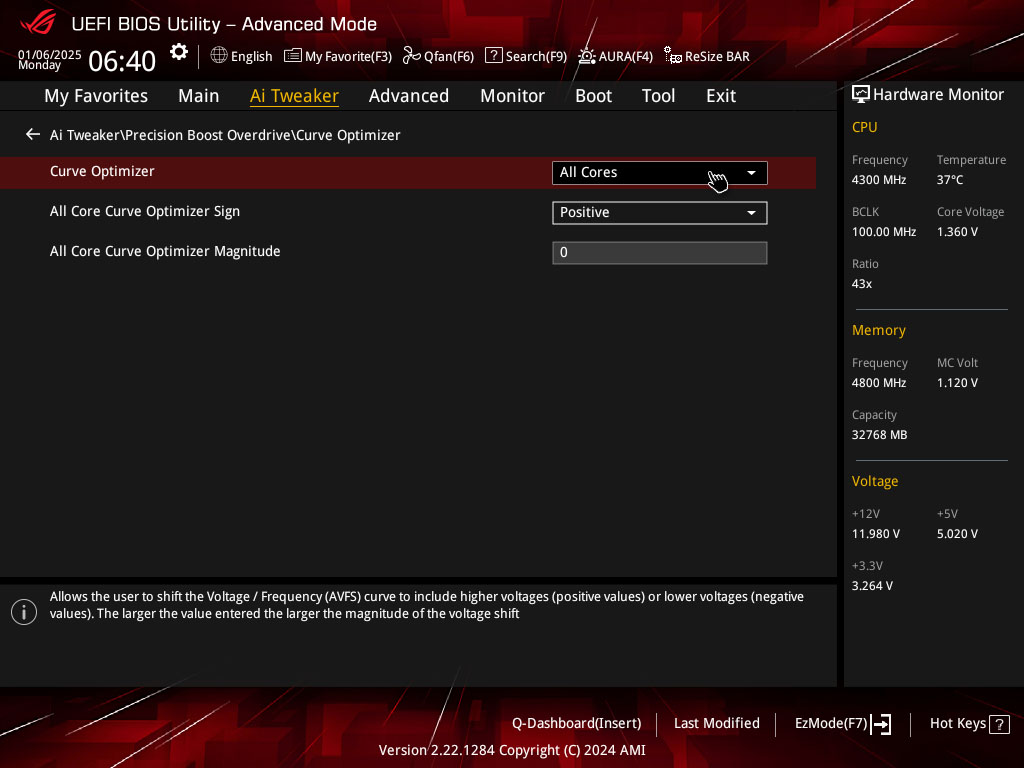Click the 1.120 V MC Volt value

pos(957,383)
